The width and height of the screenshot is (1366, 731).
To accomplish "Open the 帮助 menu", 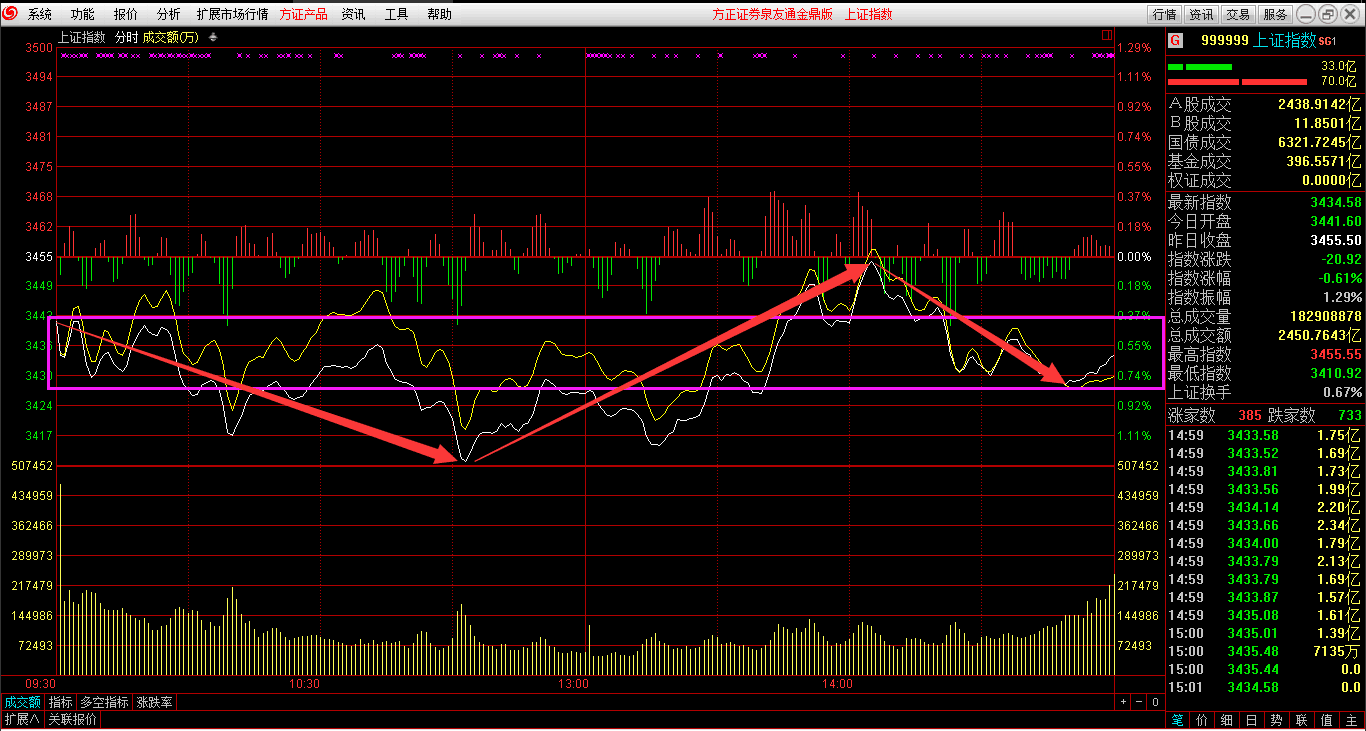I will 439,14.
